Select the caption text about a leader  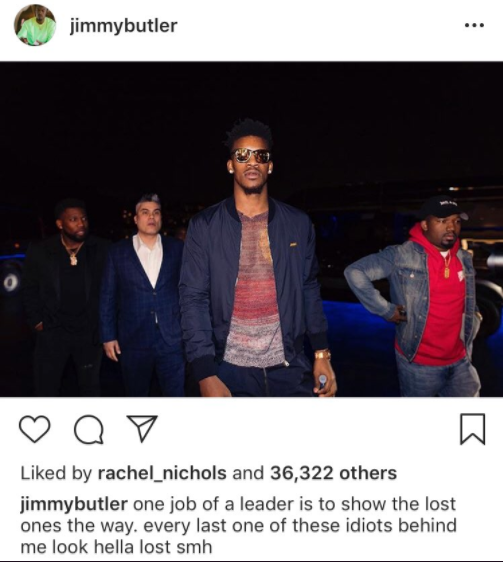[x=238, y=525]
